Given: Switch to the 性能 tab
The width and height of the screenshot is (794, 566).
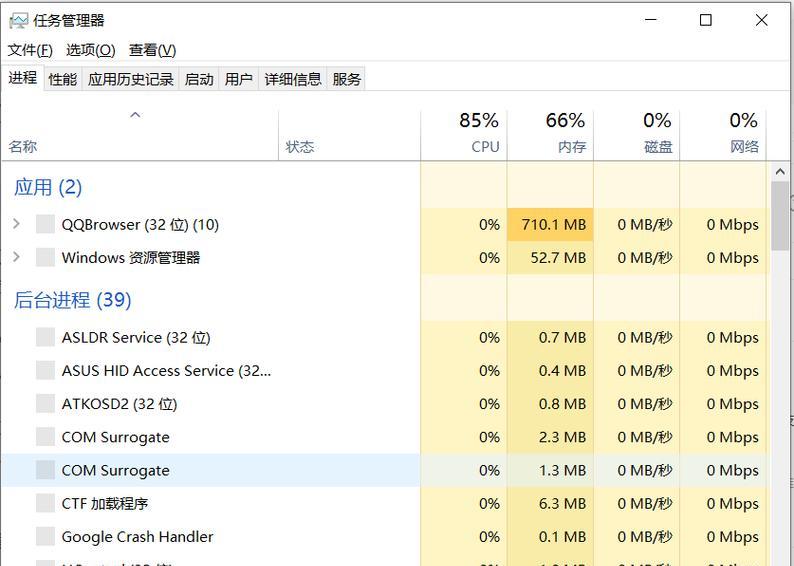Looking at the screenshot, I should point(62,79).
